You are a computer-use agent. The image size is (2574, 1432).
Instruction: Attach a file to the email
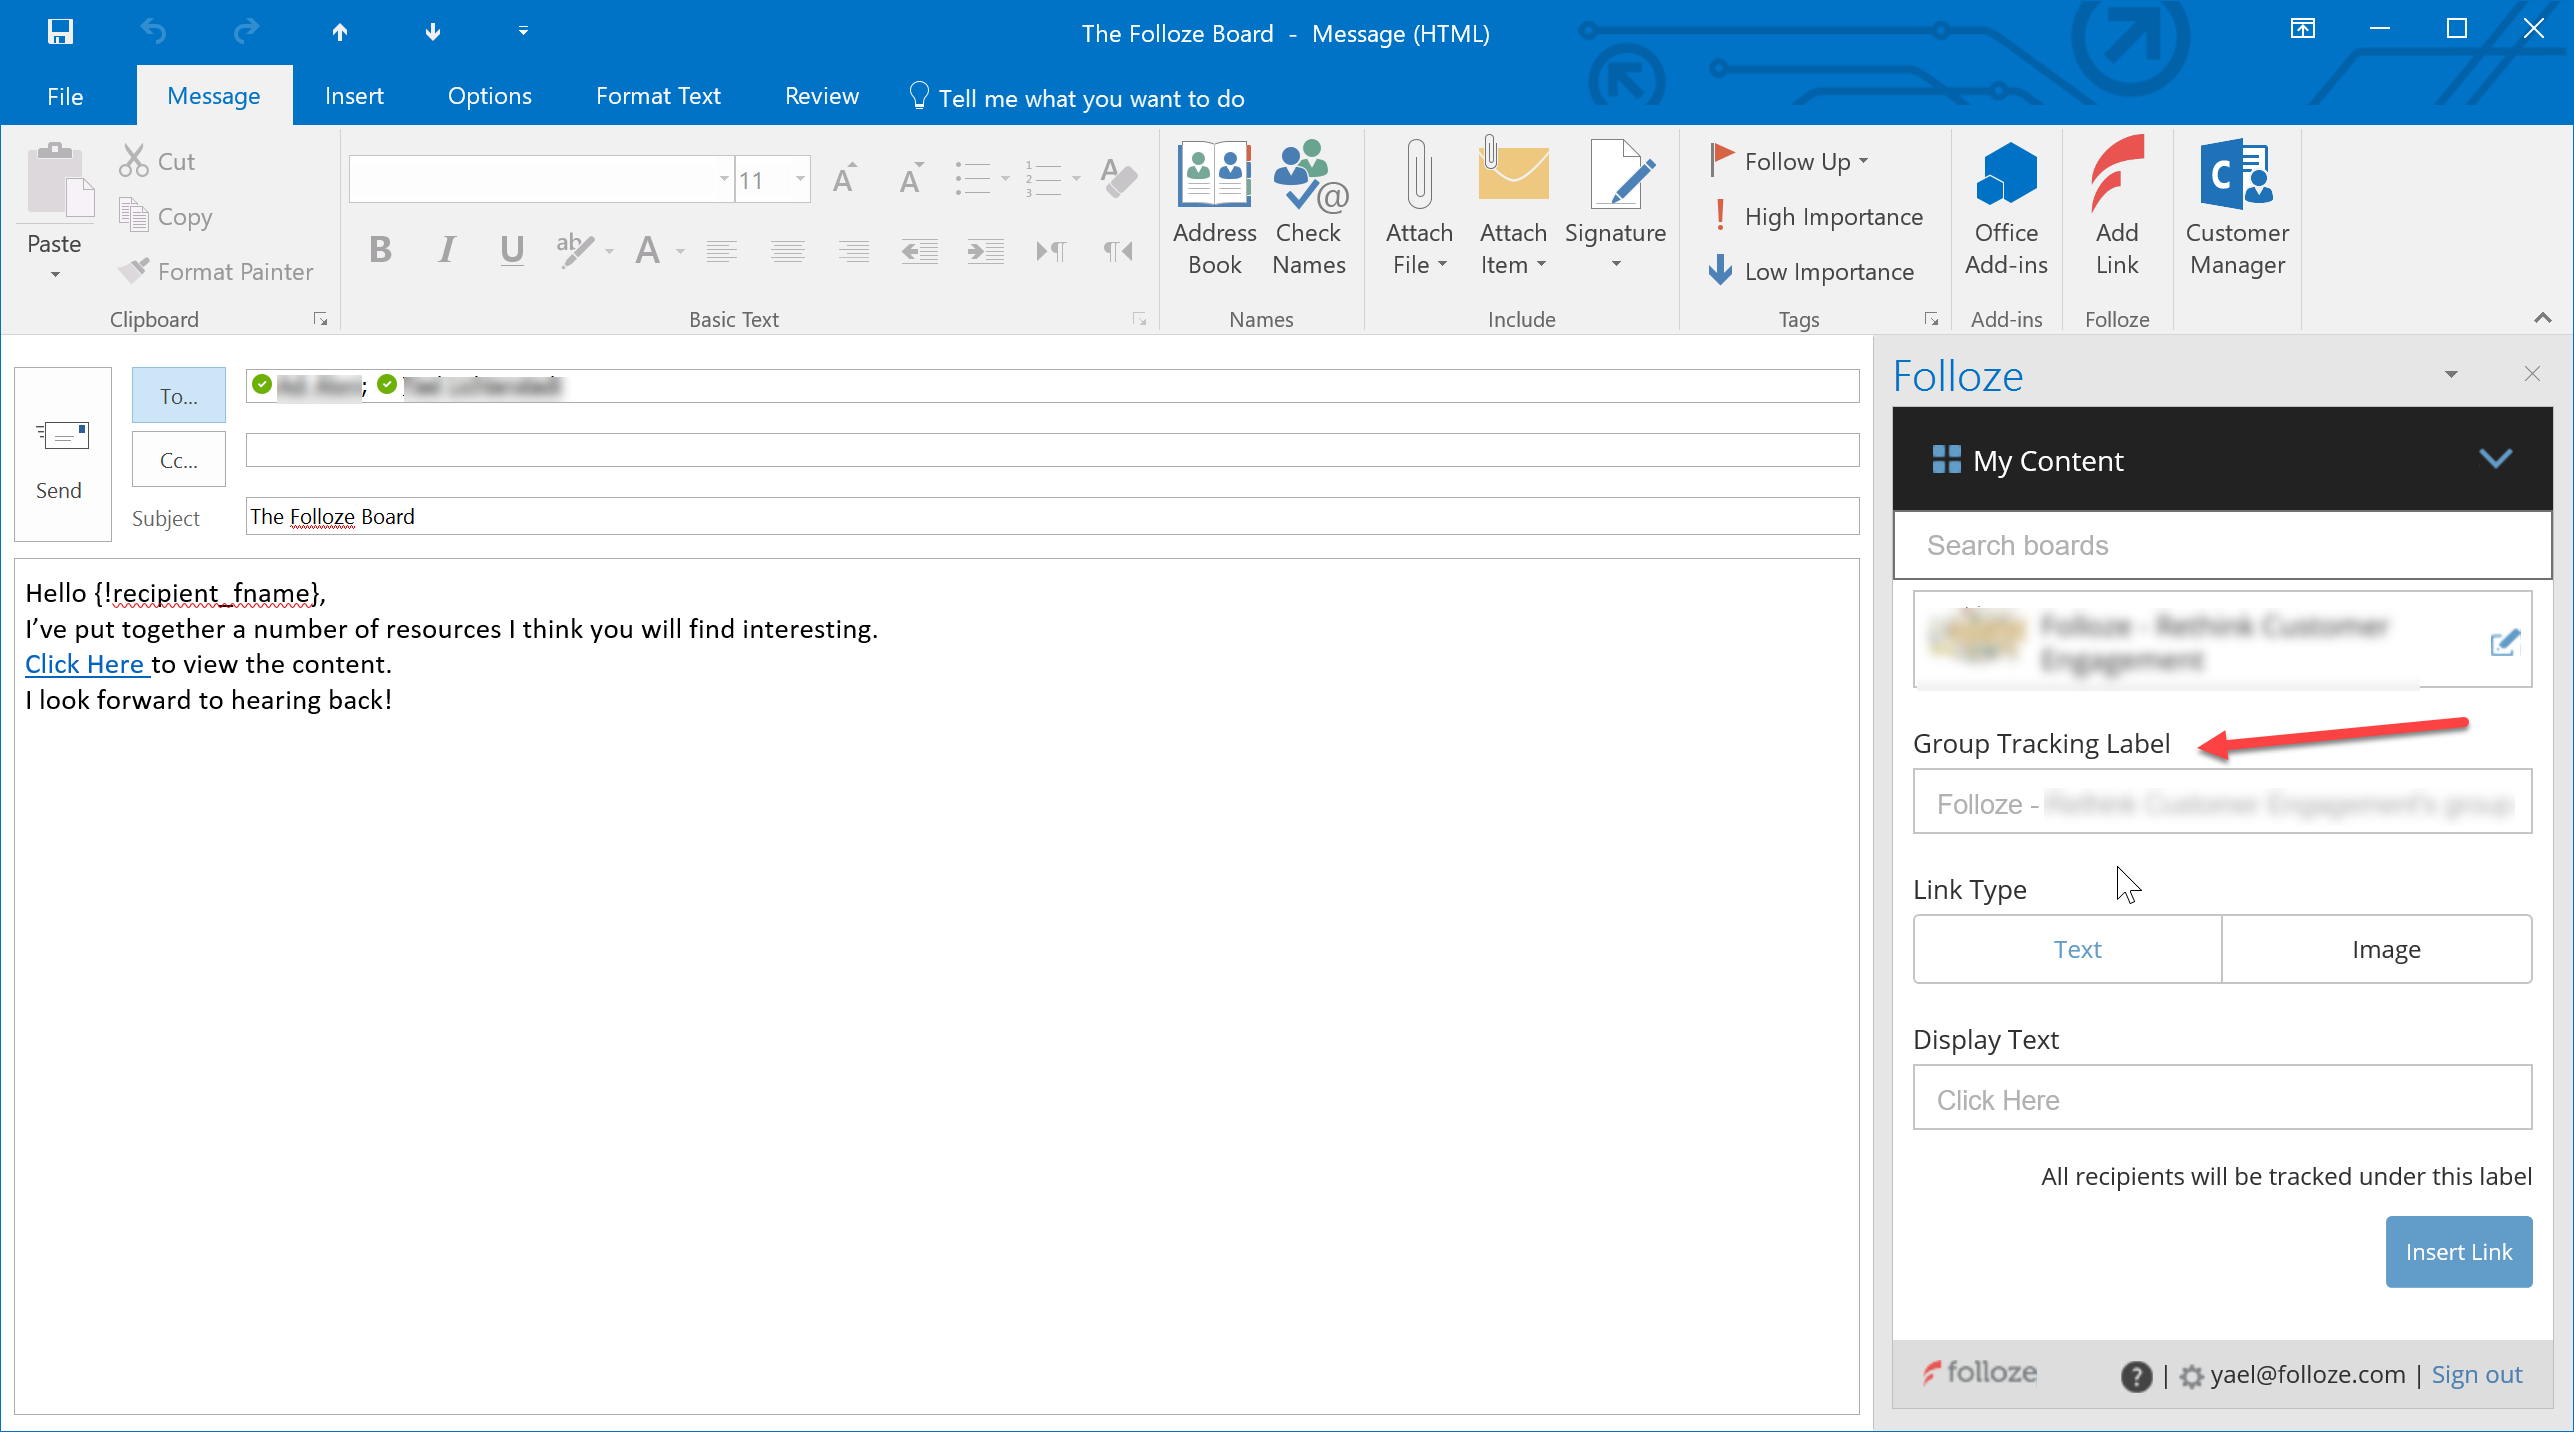[x=1418, y=210]
